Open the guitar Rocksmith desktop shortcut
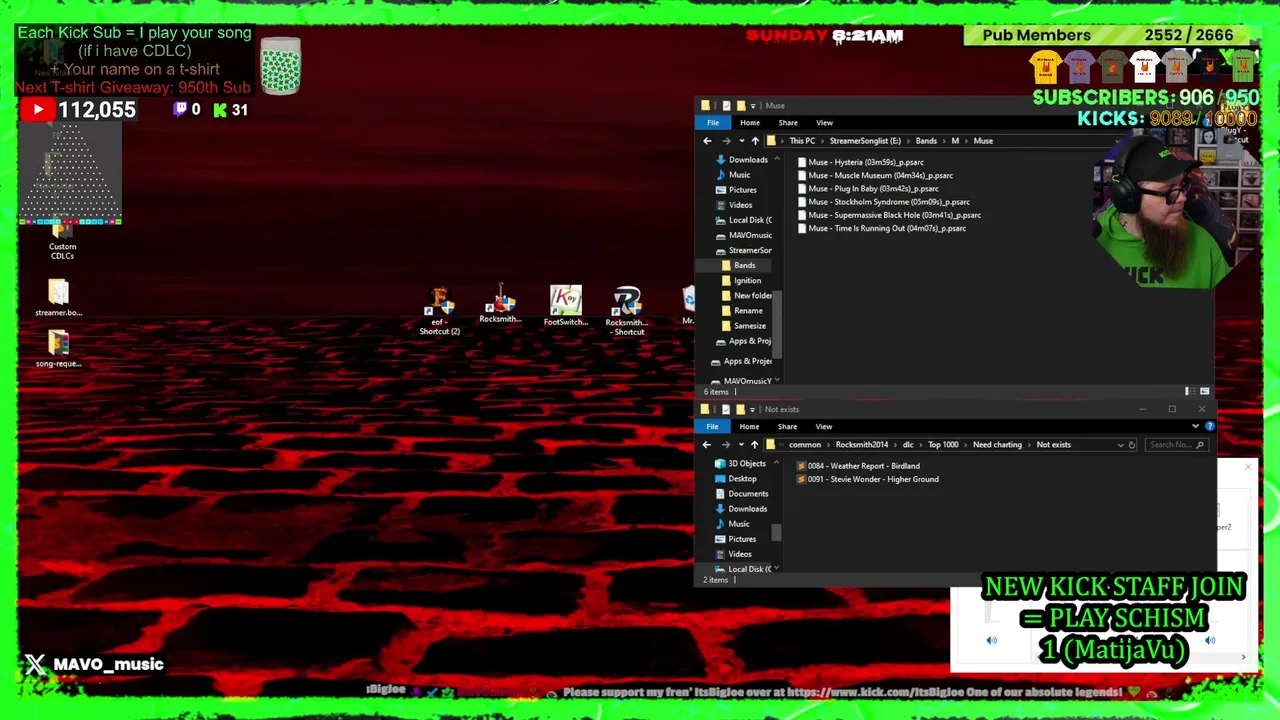 click(500, 304)
